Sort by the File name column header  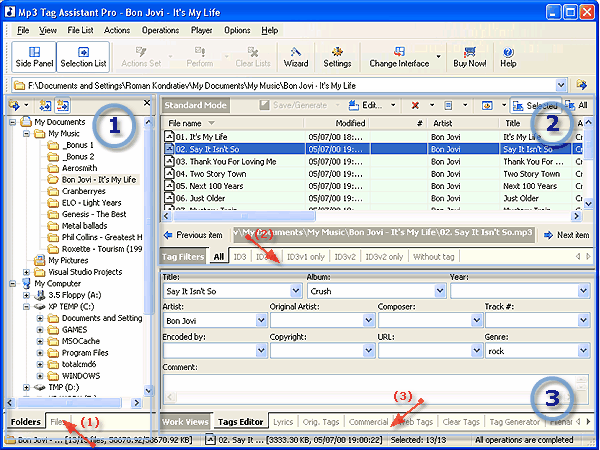click(233, 123)
